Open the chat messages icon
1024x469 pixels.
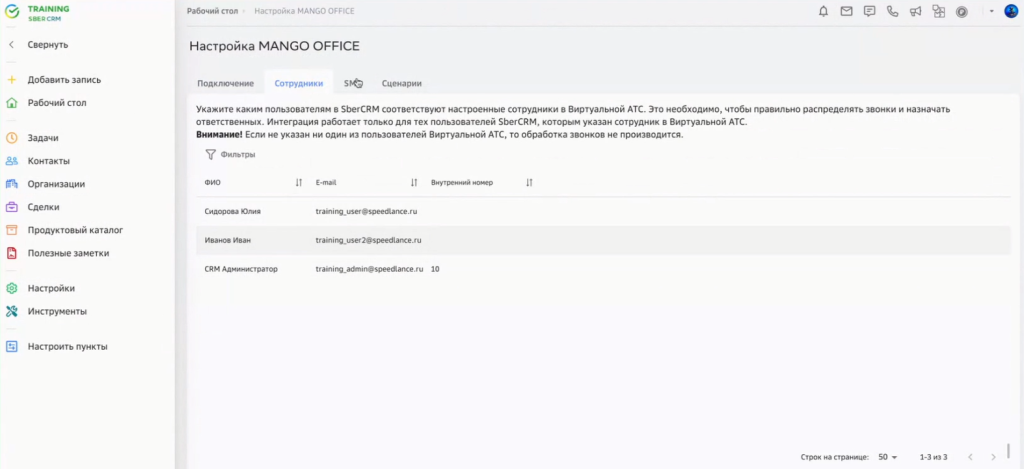pyautogui.click(x=869, y=12)
